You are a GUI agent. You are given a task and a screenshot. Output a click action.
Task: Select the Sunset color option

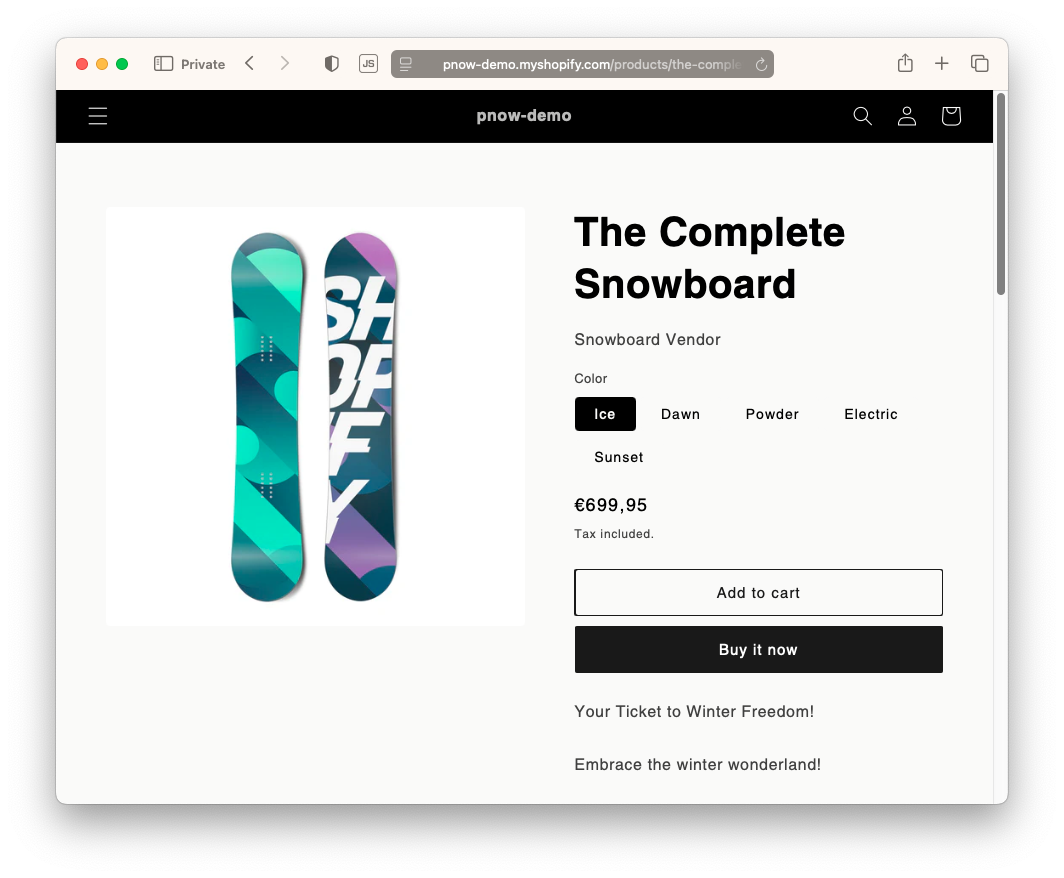click(x=618, y=457)
